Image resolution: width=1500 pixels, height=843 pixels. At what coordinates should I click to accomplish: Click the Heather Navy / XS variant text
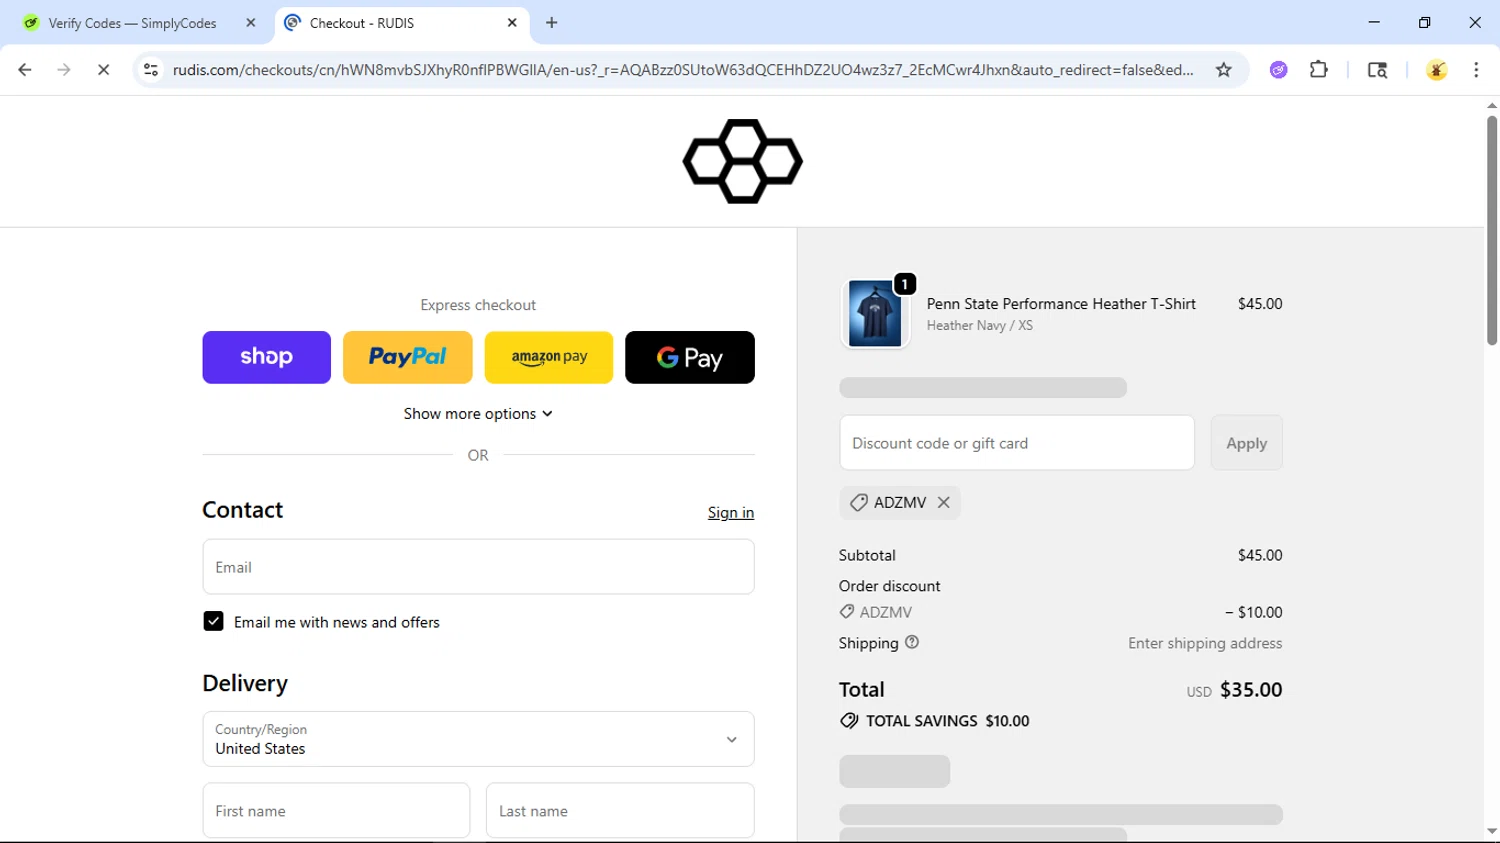coord(979,326)
